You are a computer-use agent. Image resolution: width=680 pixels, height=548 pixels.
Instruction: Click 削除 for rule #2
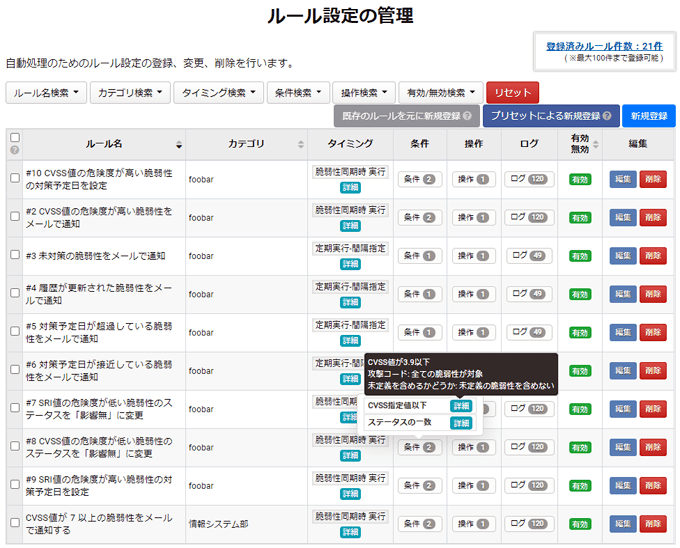tap(652, 217)
